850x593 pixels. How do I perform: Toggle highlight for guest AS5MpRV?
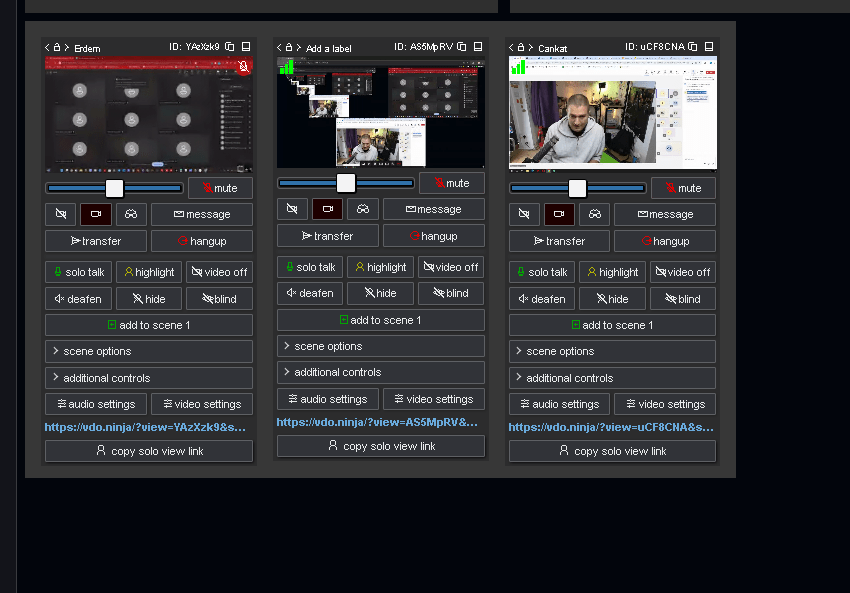tap(381, 267)
